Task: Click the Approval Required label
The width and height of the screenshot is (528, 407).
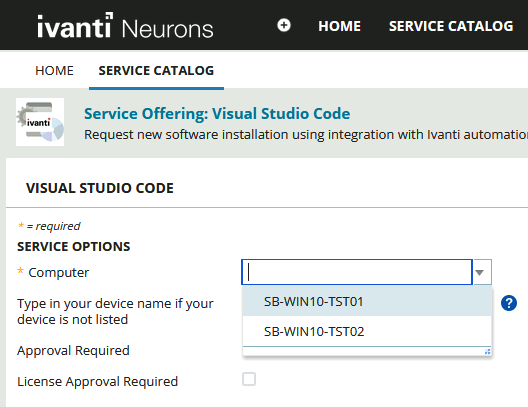Action: (73, 350)
